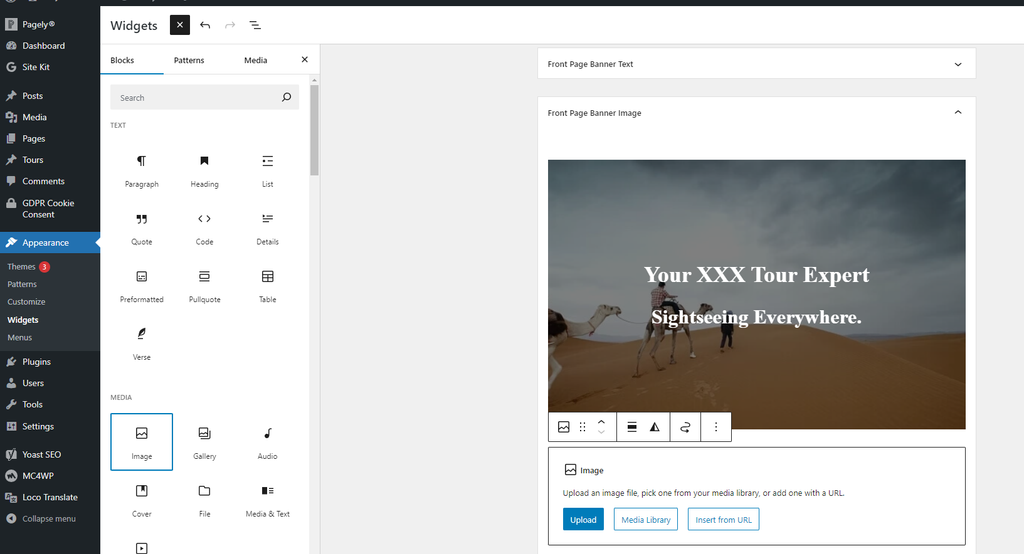Insert a Preformatted block
1024x554 pixels.
(142, 285)
